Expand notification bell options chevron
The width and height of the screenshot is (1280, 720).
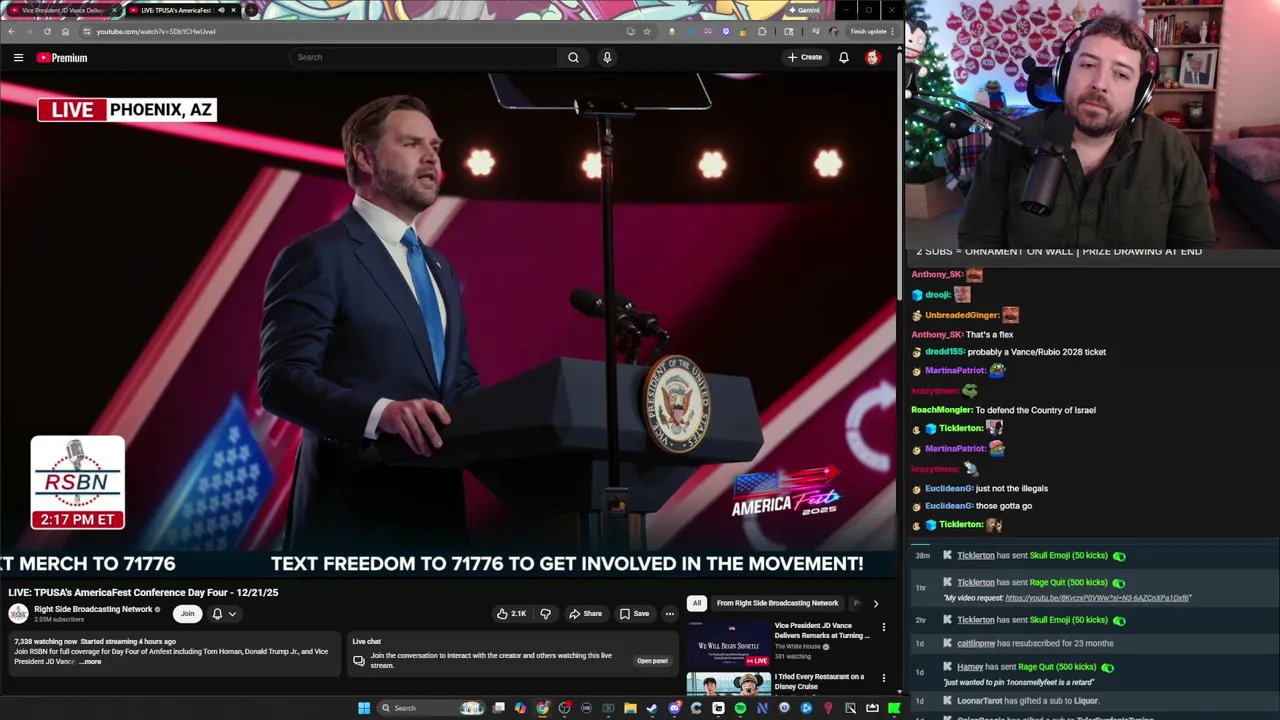232,614
